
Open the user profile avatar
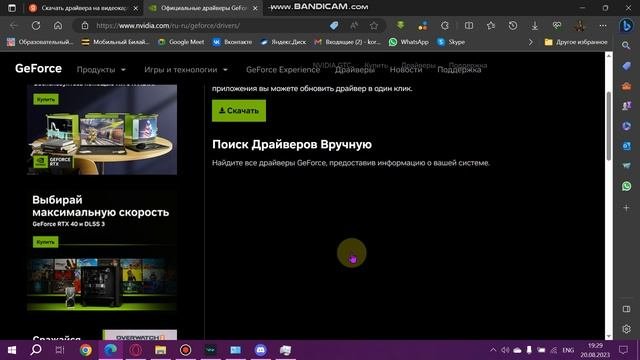coord(580,26)
